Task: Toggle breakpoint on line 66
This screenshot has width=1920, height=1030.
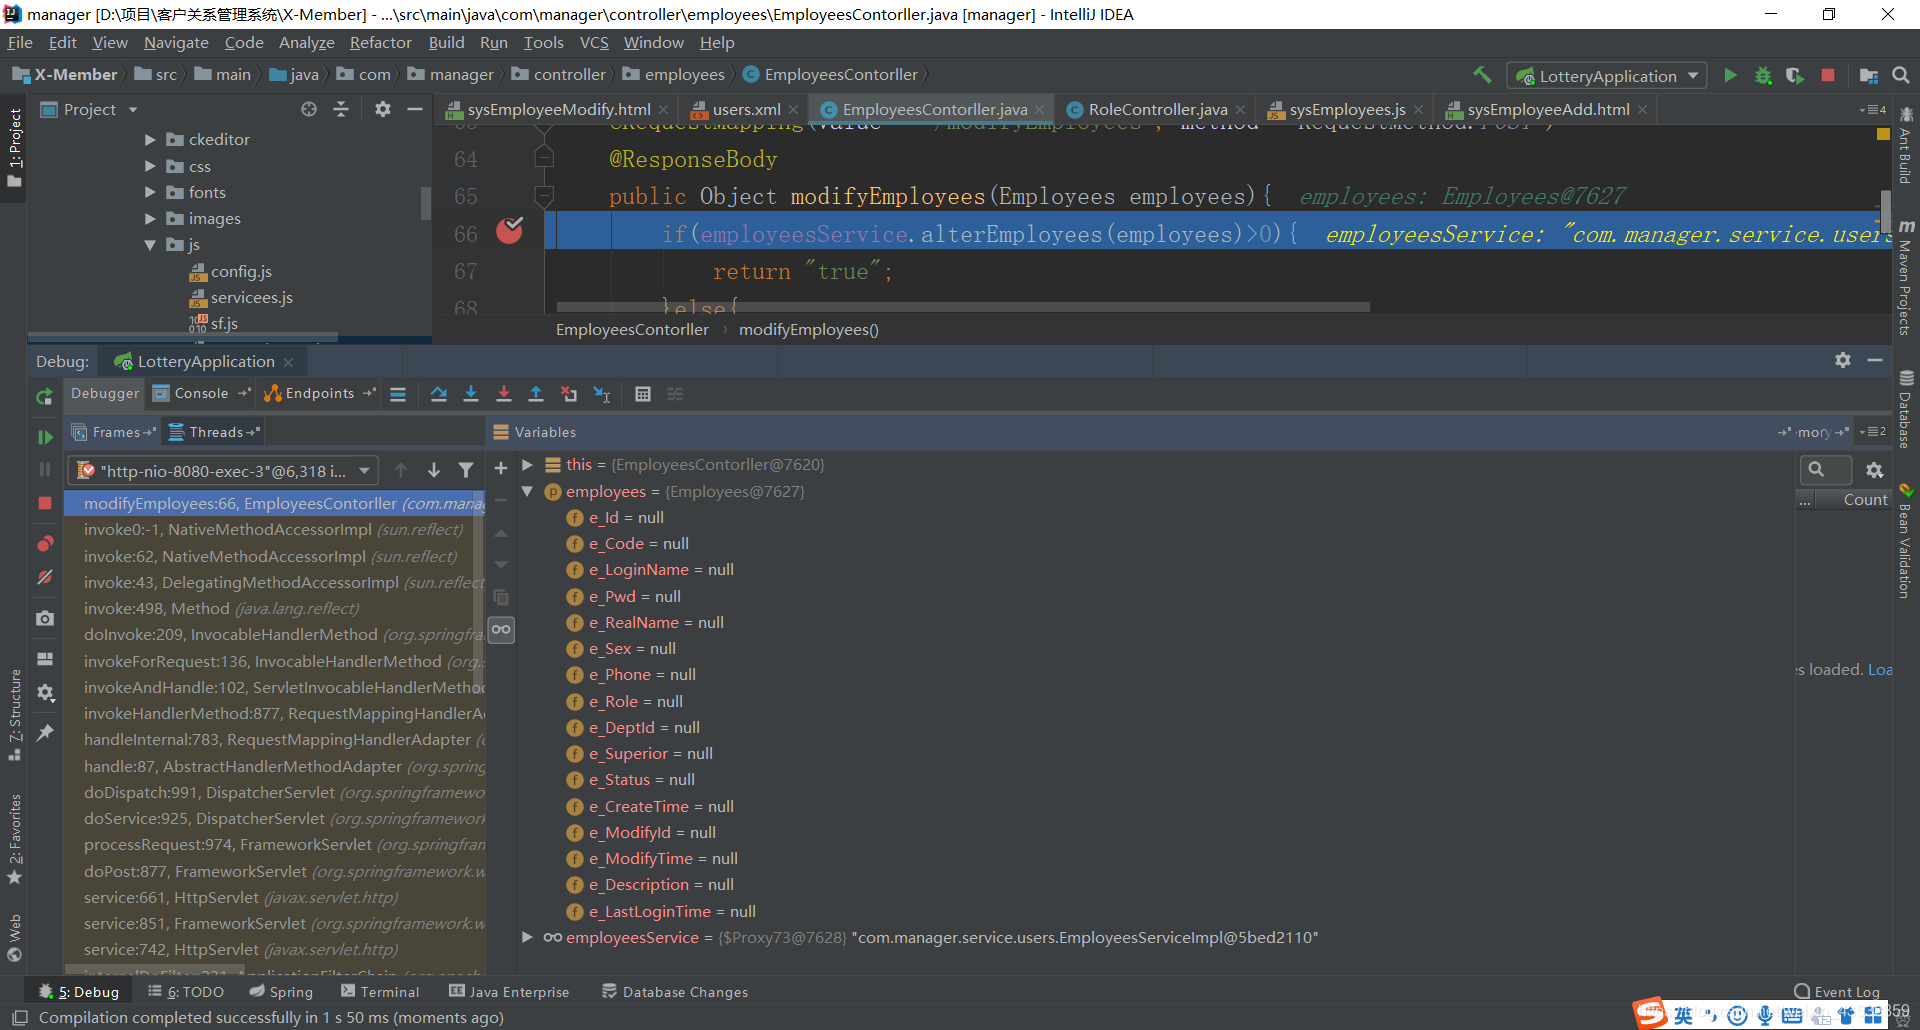Action: 510,232
